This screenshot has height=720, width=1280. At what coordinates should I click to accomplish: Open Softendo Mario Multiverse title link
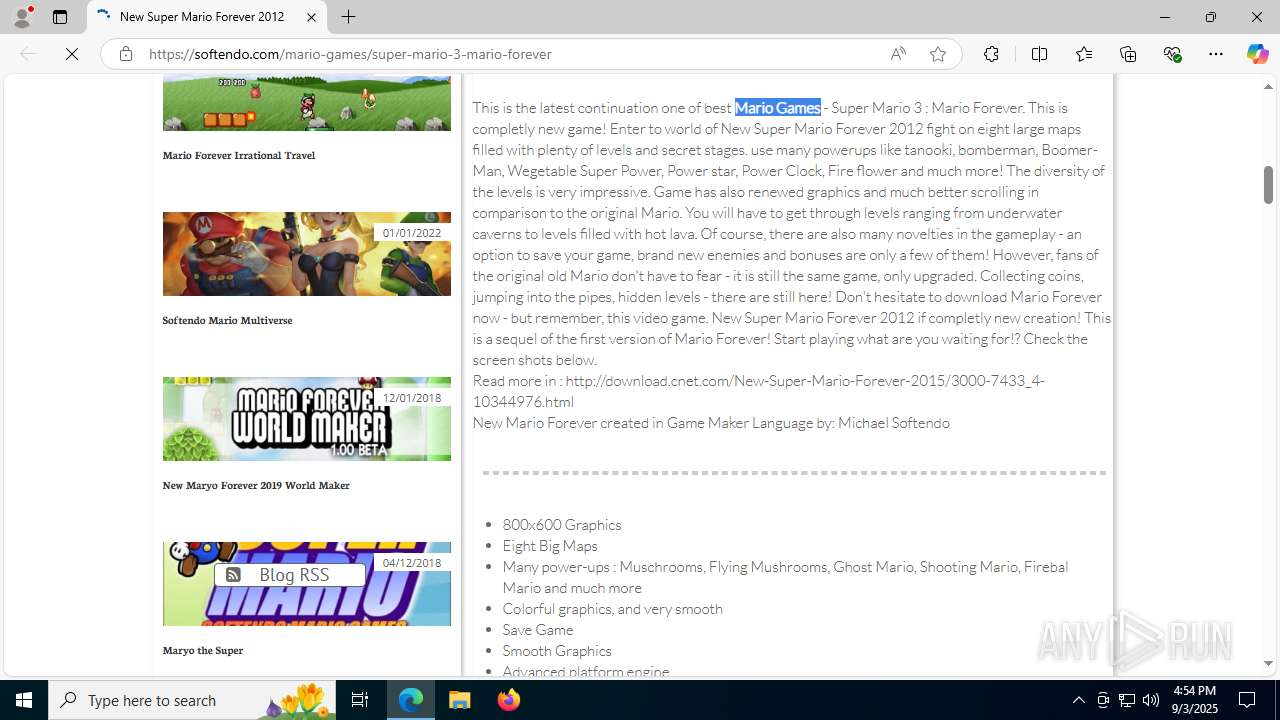[x=228, y=320]
